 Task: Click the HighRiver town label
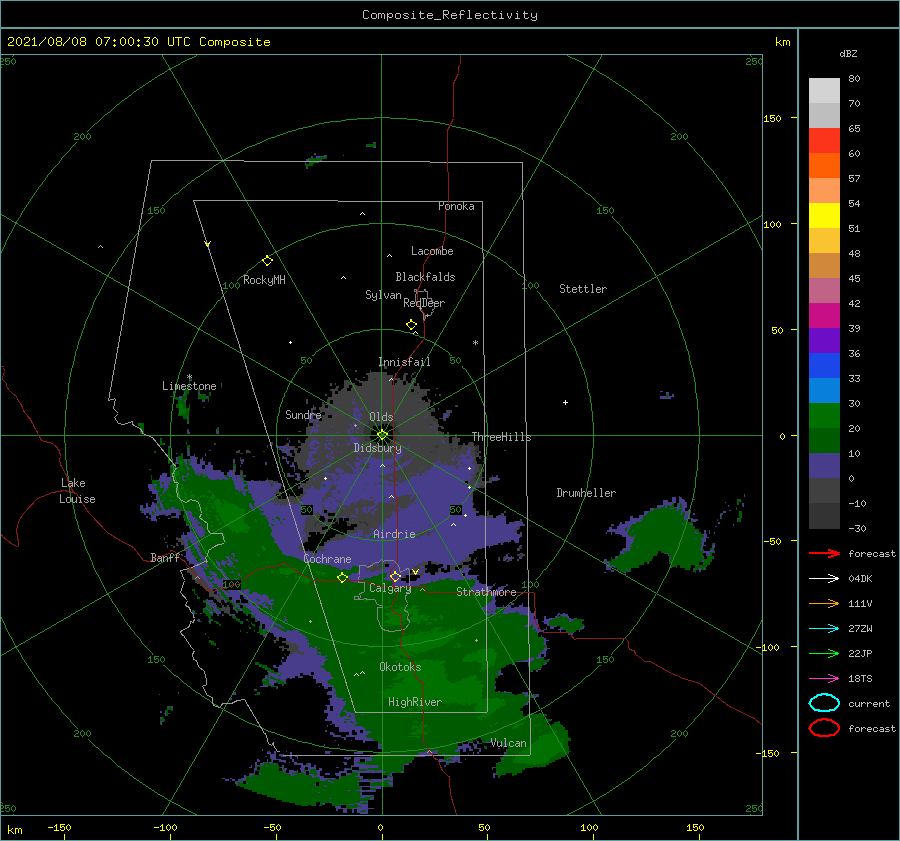pos(415,702)
